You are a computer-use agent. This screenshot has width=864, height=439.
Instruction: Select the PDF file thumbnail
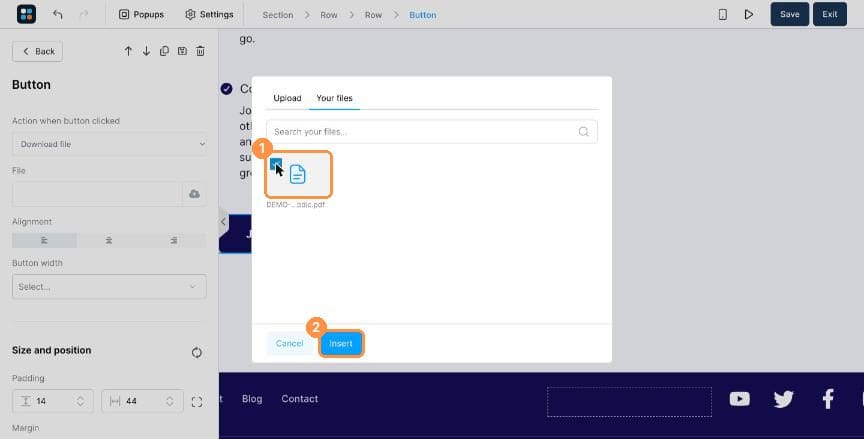click(x=299, y=175)
